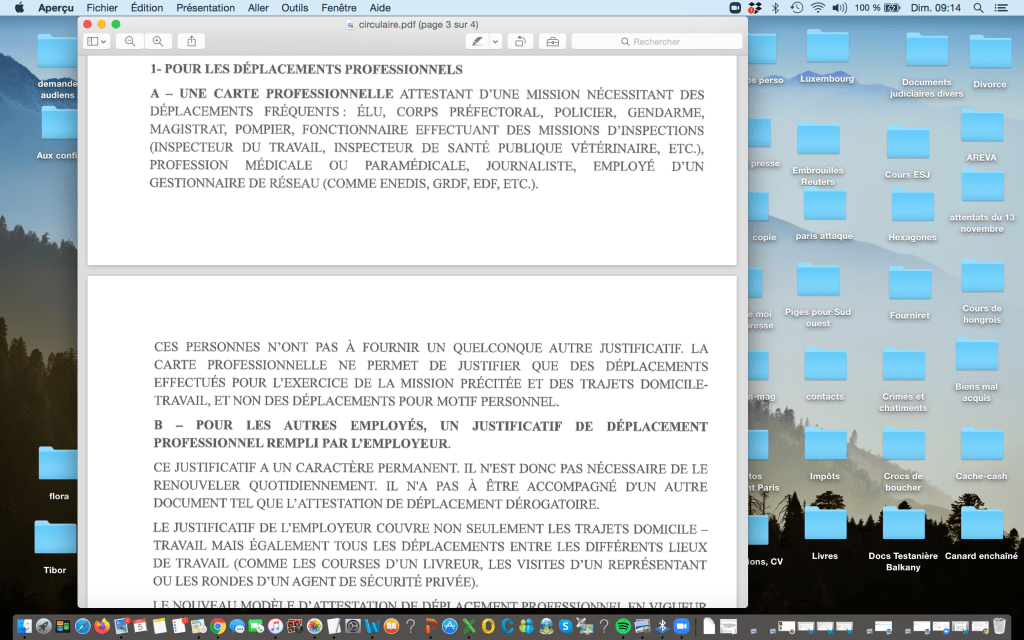The height and width of the screenshot is (640, 1024).
Task: Click the Wi-Fi status icon in menu bar
Action: point(817,8)
